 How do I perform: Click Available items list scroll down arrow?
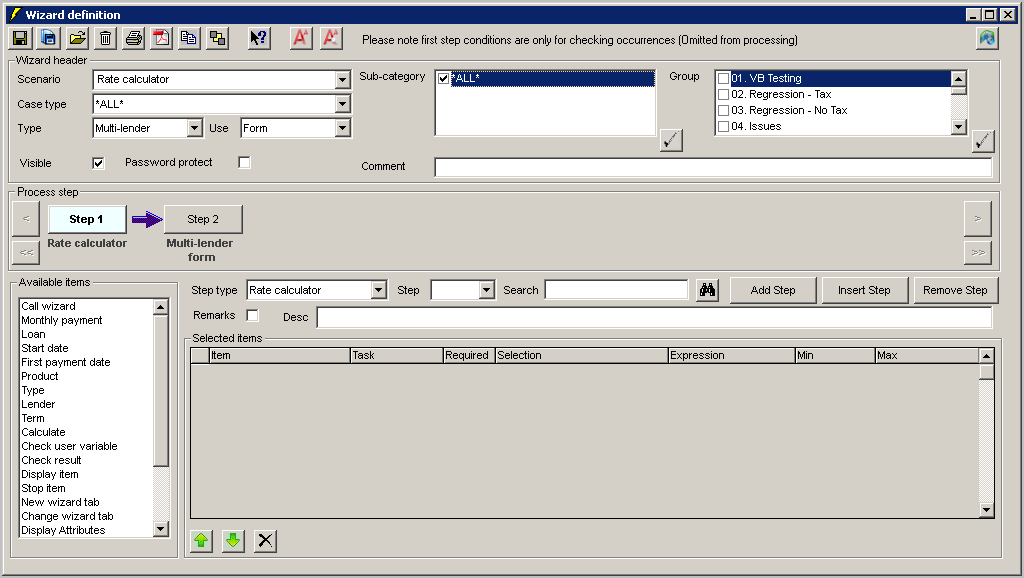point(161,529)
